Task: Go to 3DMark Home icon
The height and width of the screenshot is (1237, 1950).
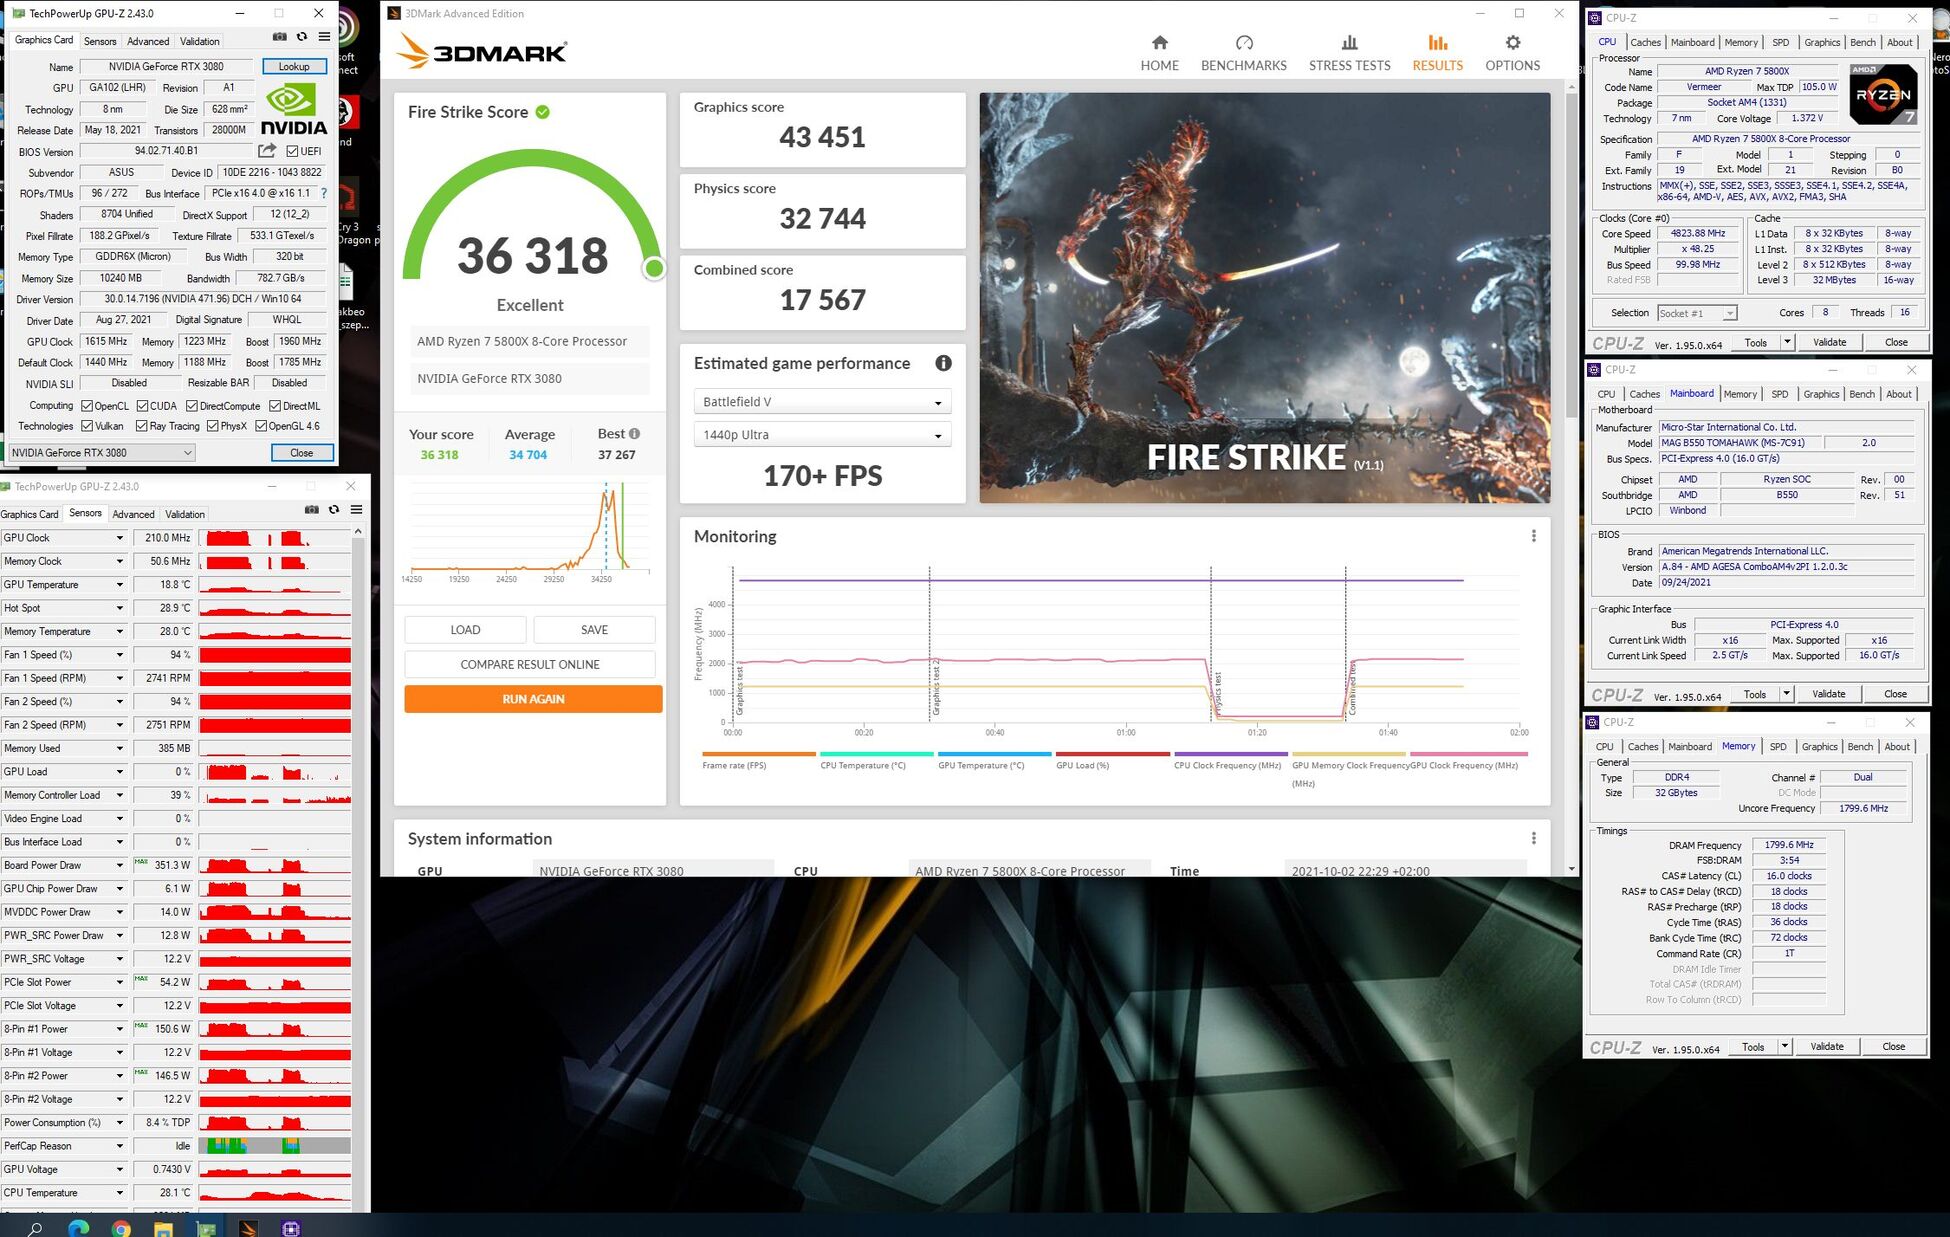Action: [x=1159, y=43]
